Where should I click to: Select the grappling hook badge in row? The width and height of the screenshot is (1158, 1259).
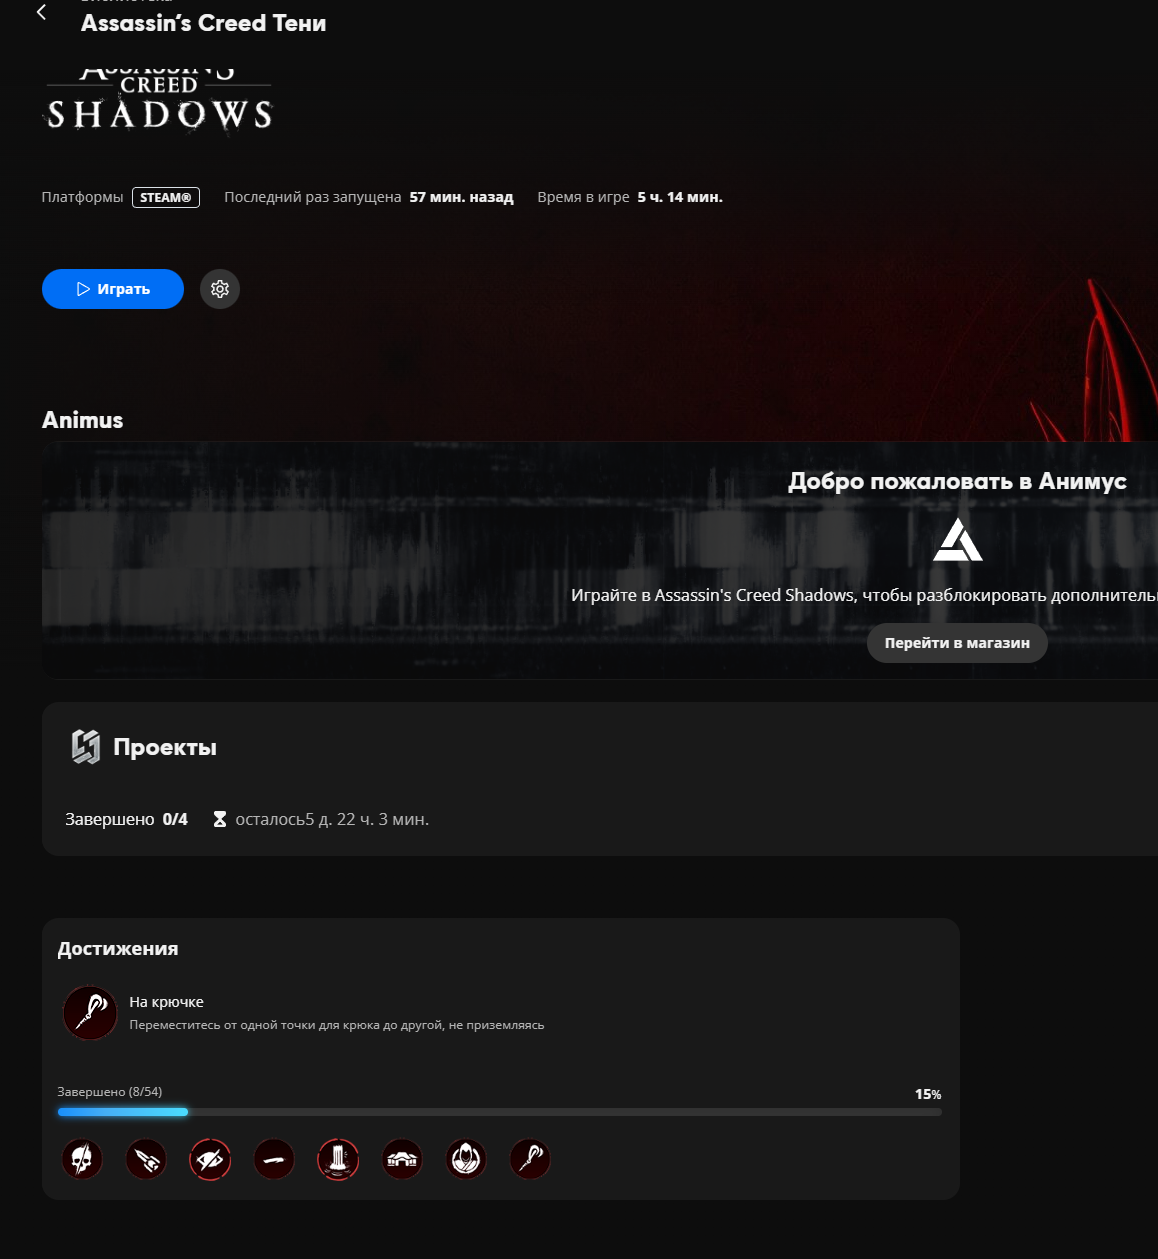(530, 1159)
